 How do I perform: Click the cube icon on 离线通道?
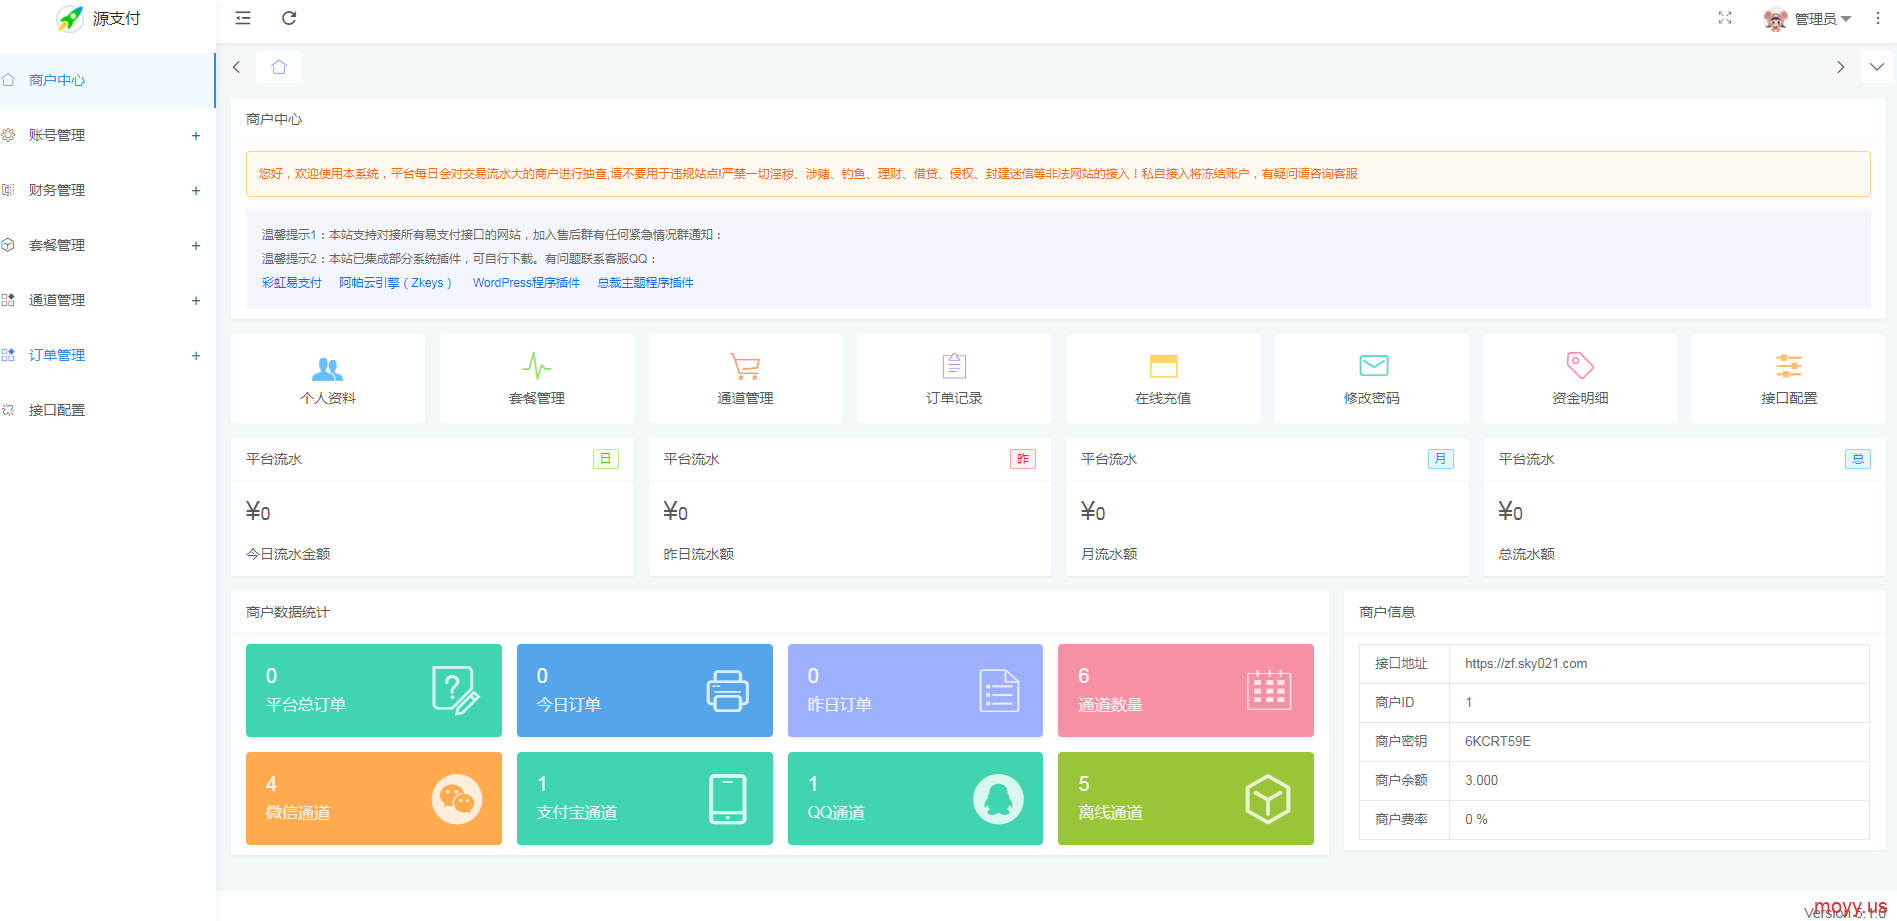tap(1268, 799)
